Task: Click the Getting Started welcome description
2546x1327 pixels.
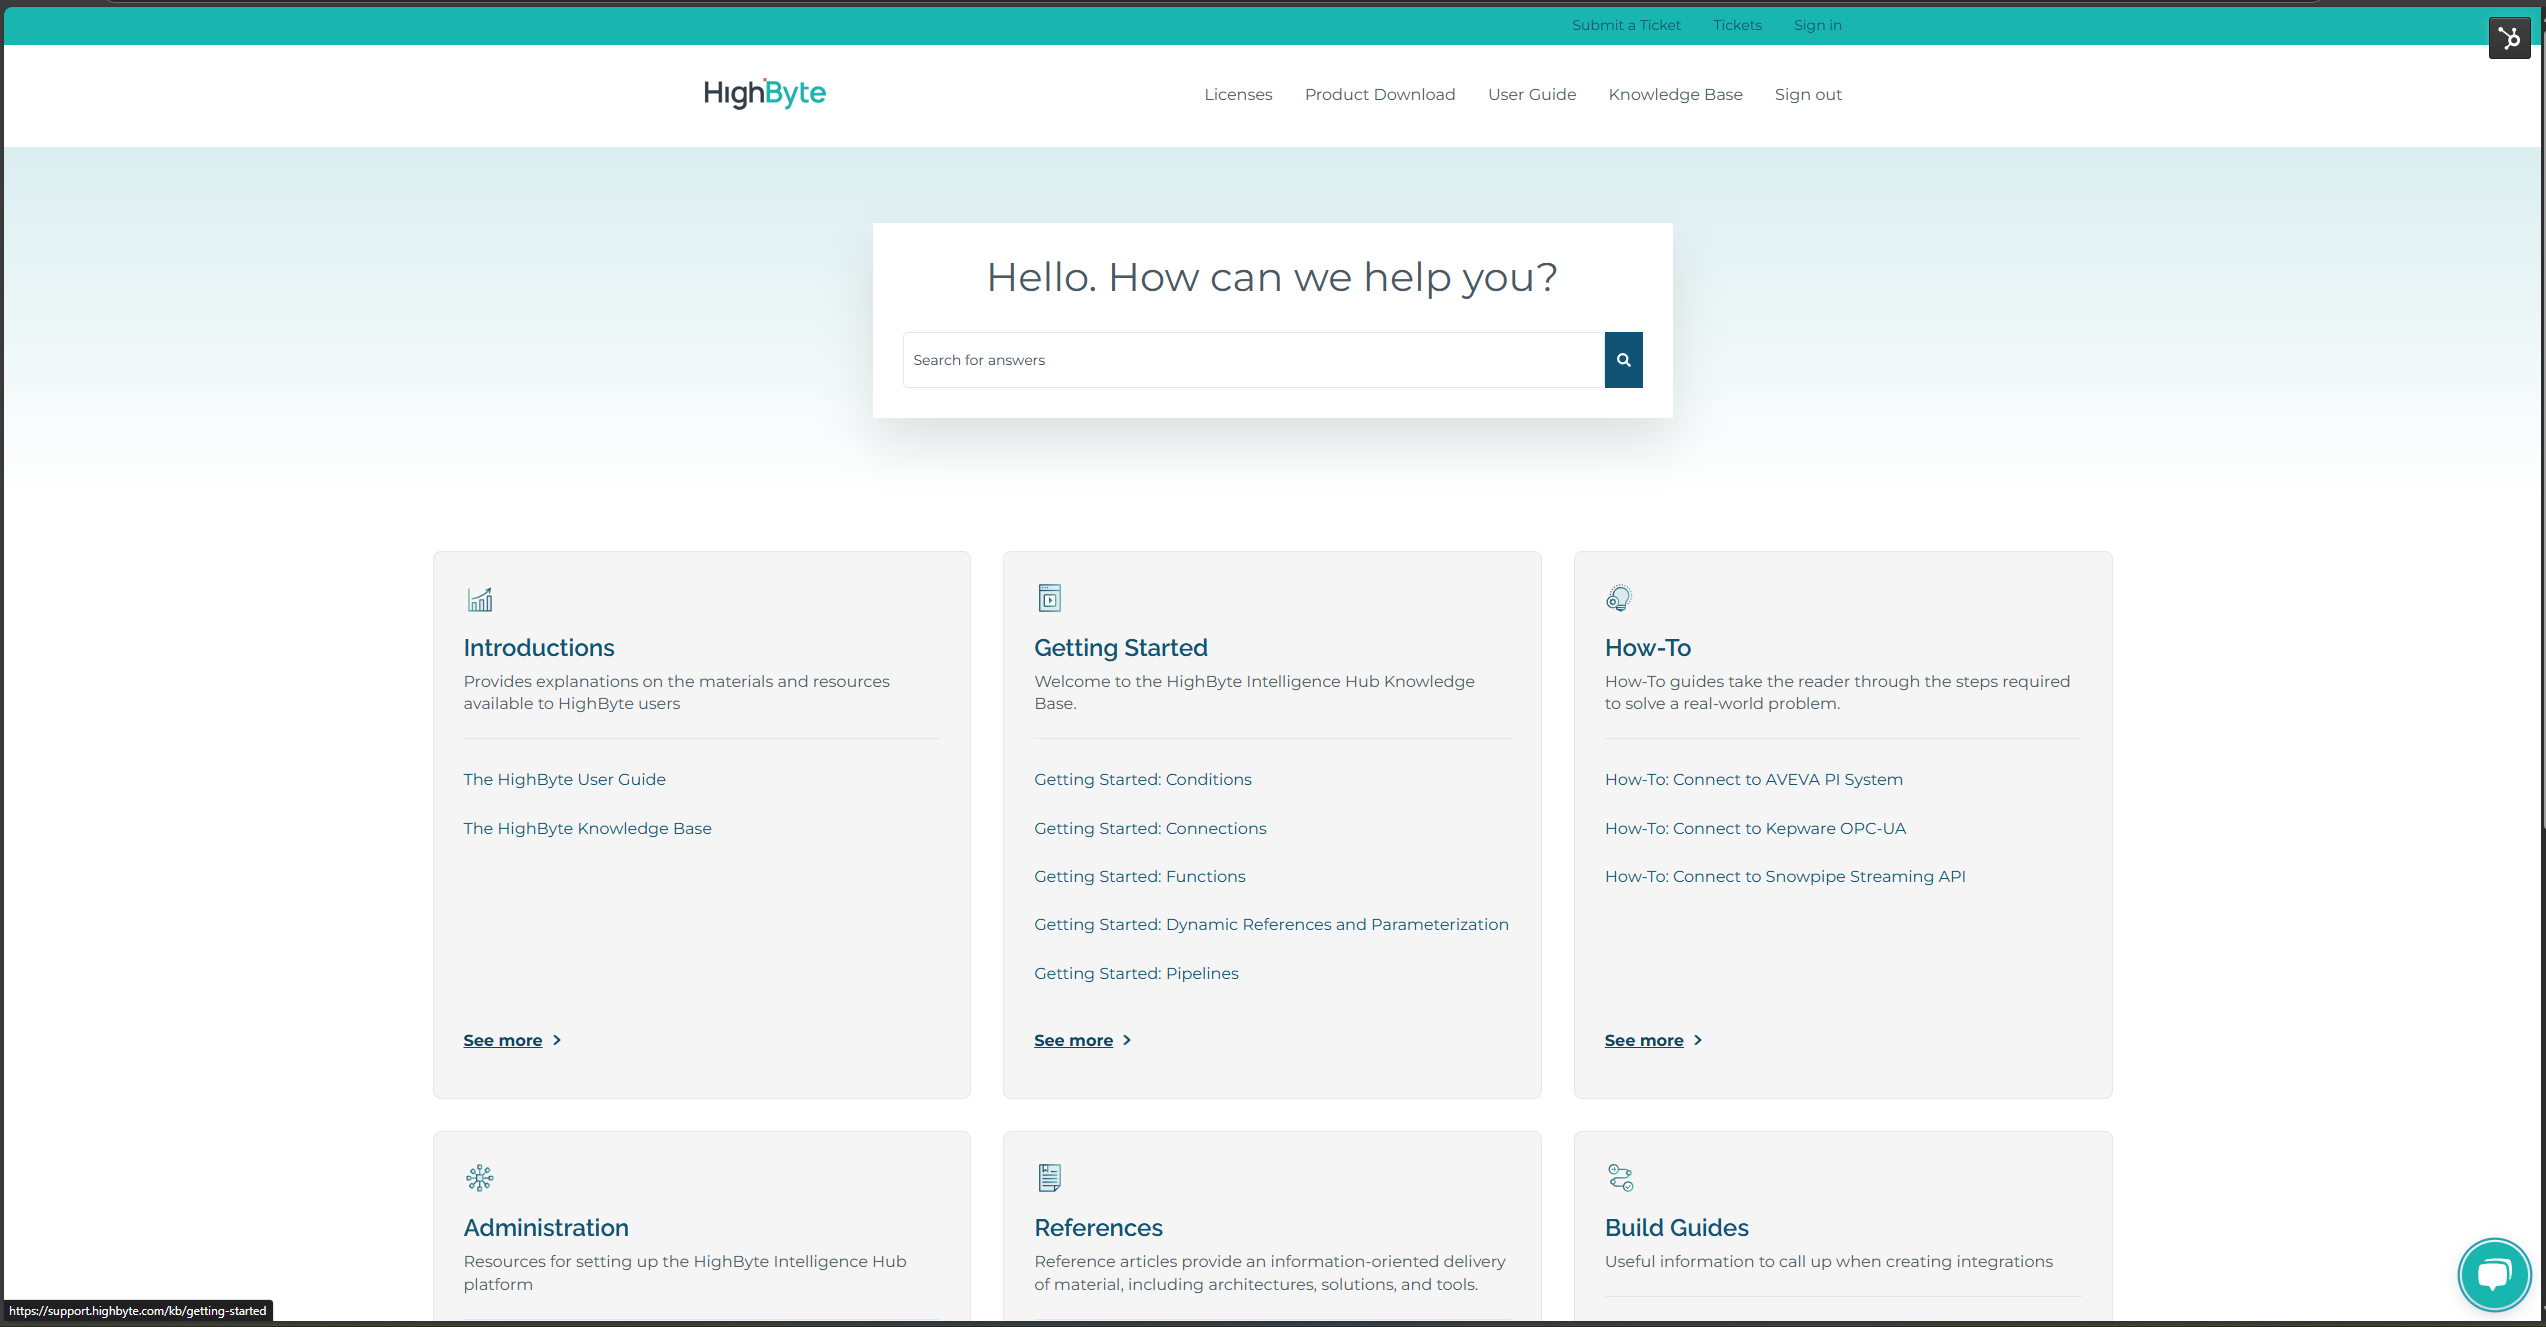Action: [1254, 692]
